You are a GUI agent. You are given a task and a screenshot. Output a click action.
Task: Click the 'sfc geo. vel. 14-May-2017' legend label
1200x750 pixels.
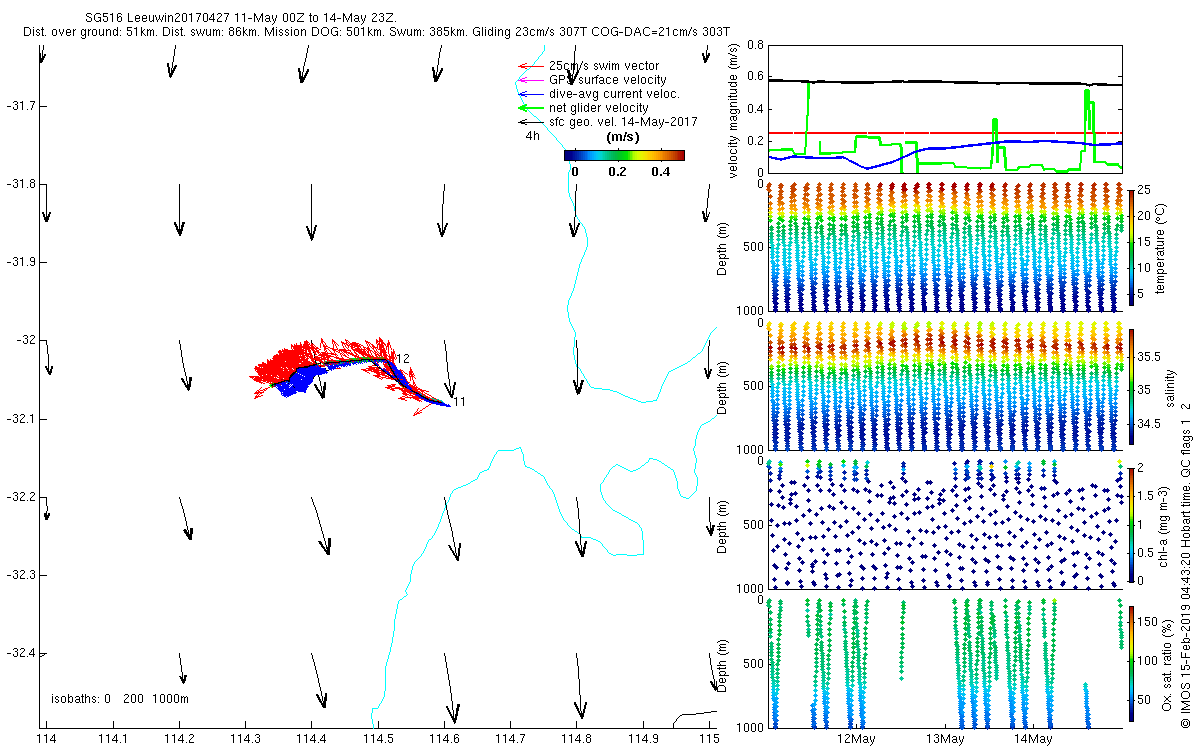click(x=623, y=122)
